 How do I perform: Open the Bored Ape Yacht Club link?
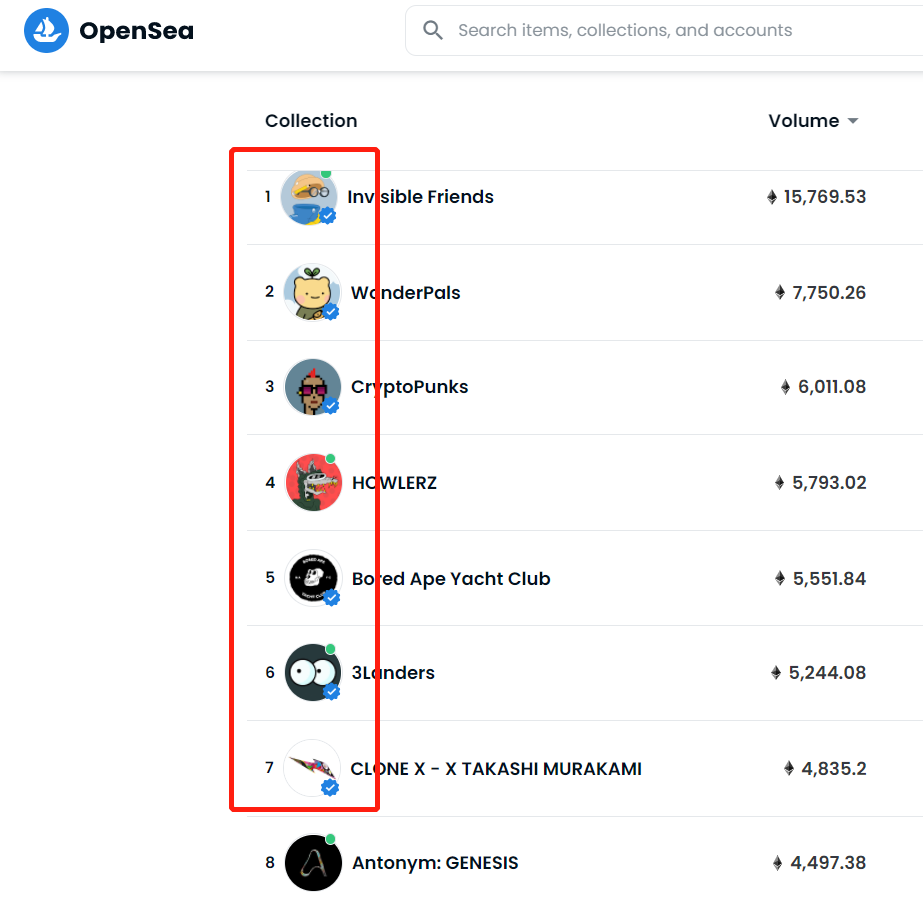pos(451,579)
